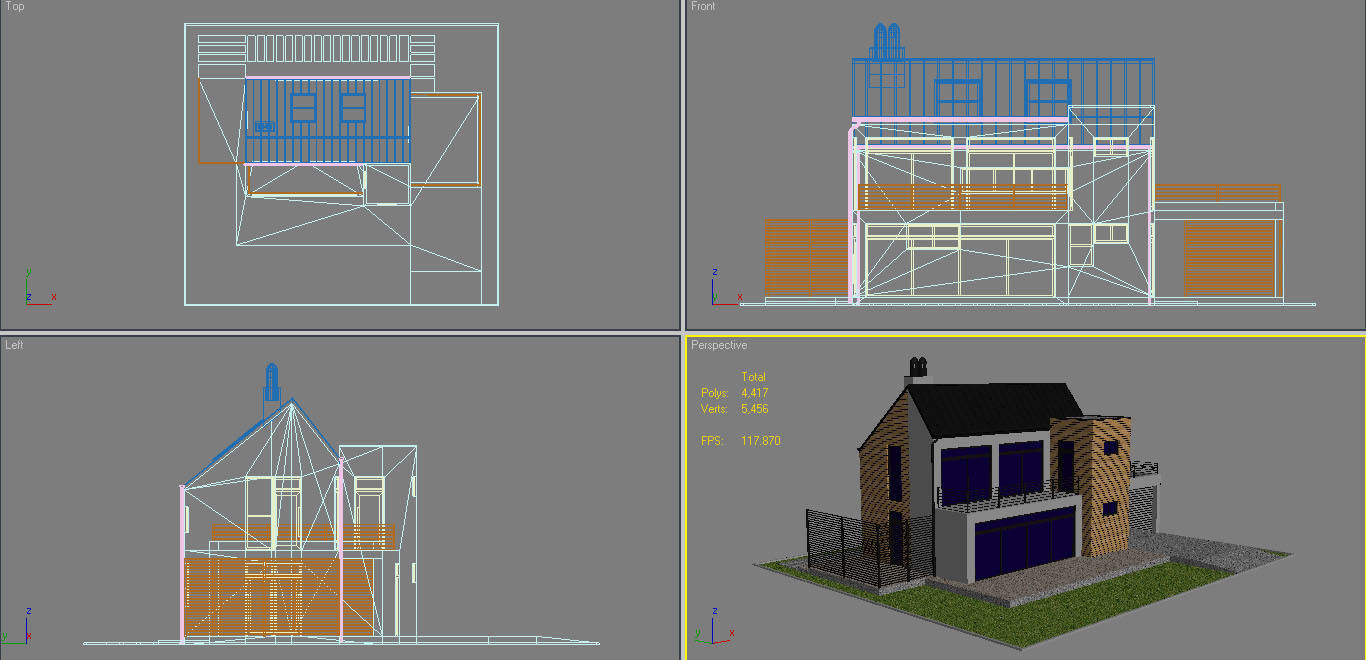Click the FPS value 117.870
Image resolution: width=1366 pixels, height=660 pixels.
pos(761,441)
